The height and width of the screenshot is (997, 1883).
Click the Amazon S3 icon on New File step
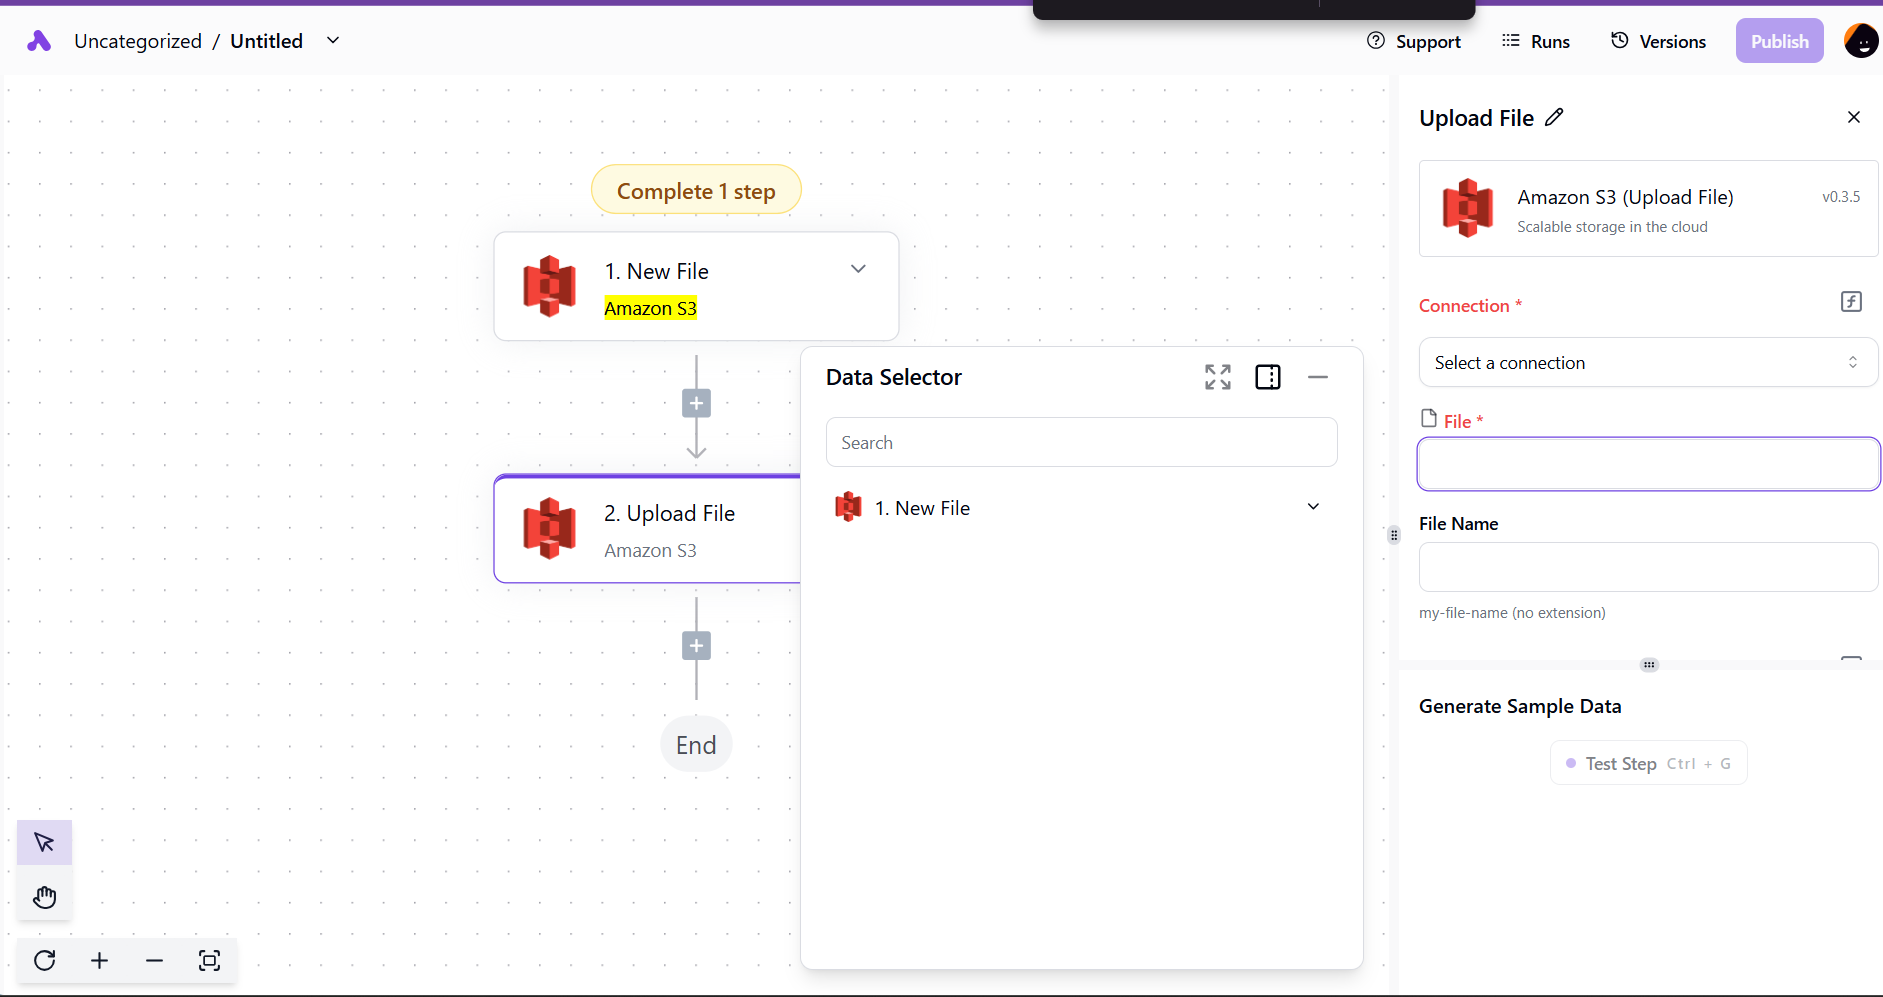click(x=550, y=286)
